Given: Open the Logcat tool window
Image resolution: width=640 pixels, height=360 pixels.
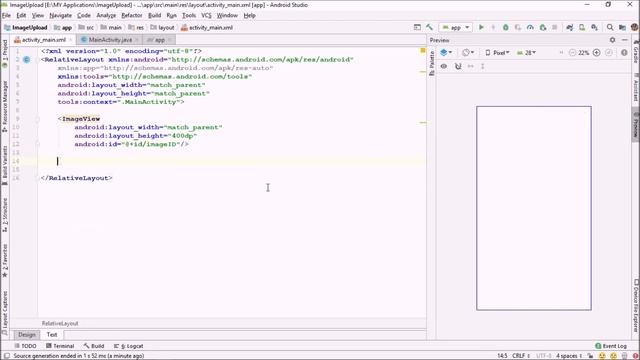Looking at the screenshot, I should (129, 346).
